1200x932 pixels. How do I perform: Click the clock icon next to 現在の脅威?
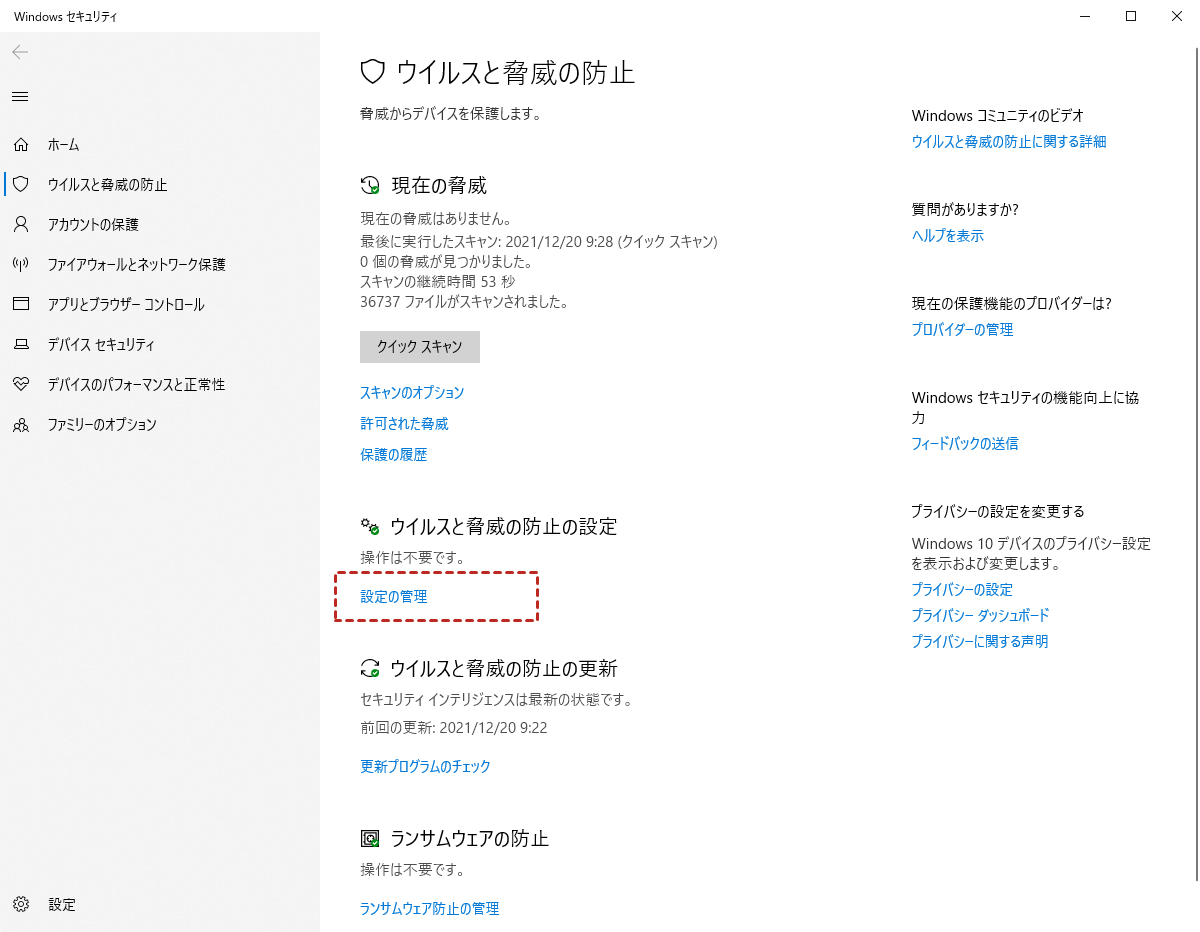(370, 185)
